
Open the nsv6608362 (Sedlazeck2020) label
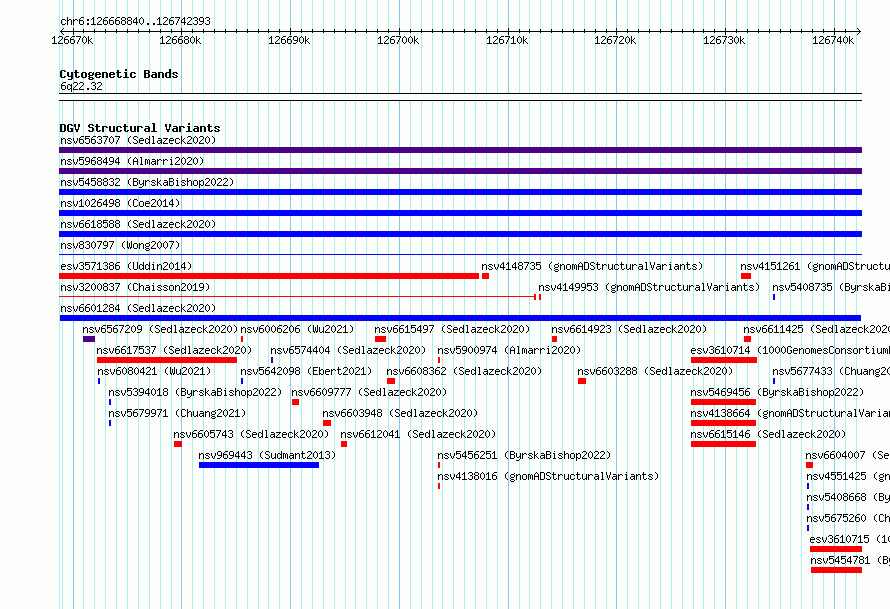[x=464, y=371]
